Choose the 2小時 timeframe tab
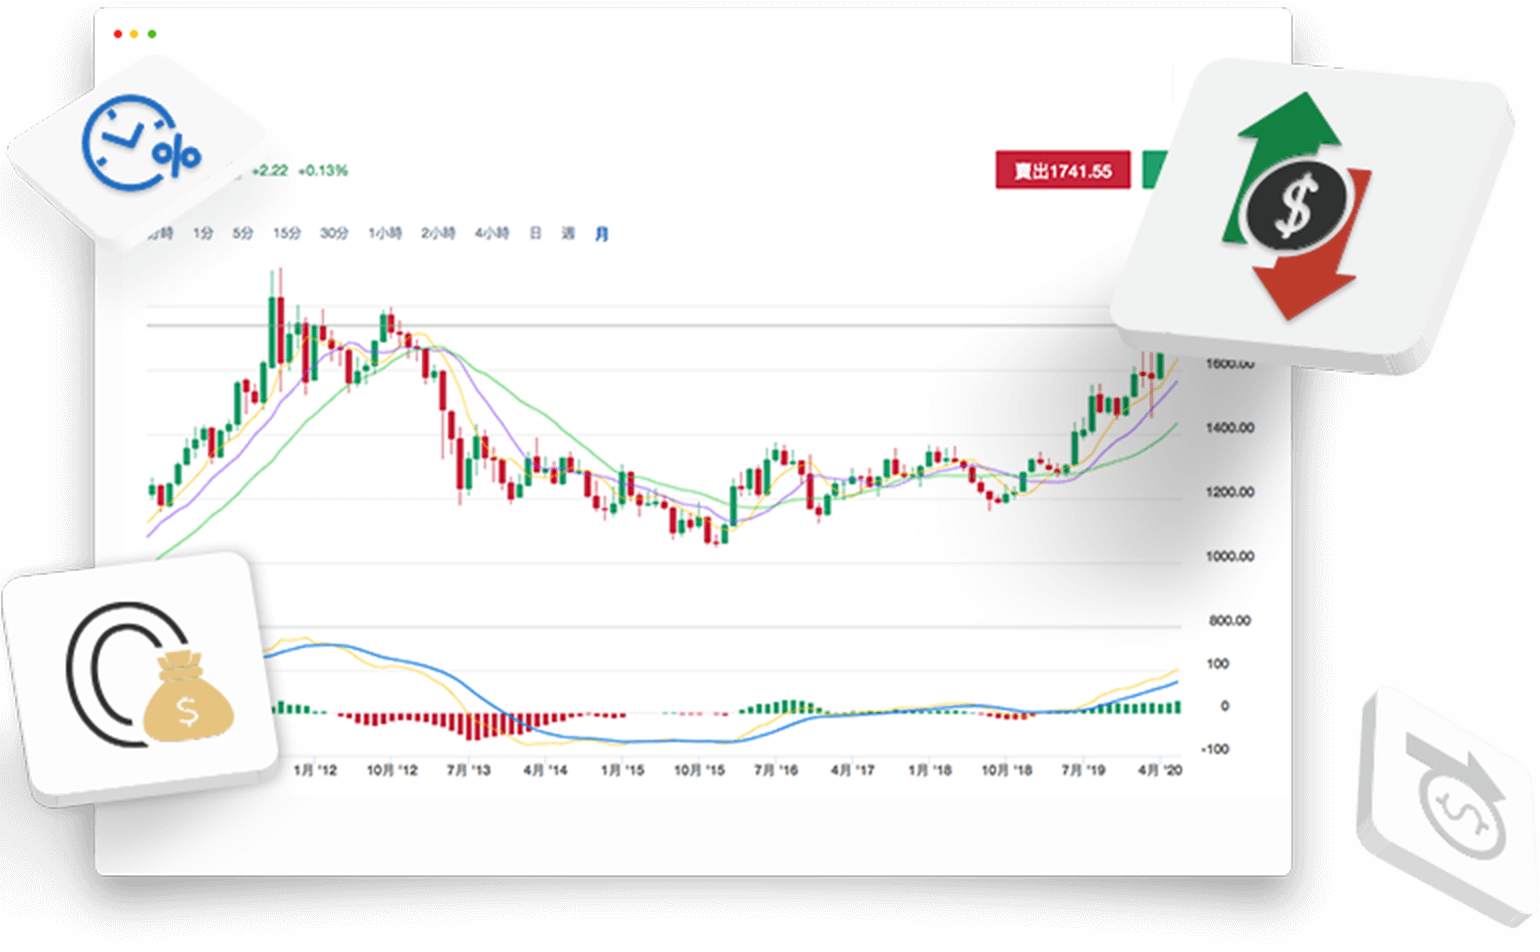The height and width of the screenshot is (952, 1540). pyautogui.click(x=438, y=234)
